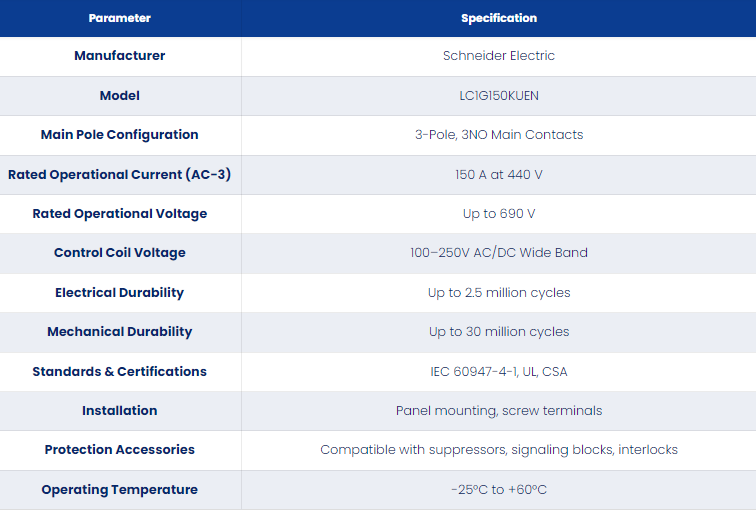Click the Schneider Electric cell

coord(499,56)
